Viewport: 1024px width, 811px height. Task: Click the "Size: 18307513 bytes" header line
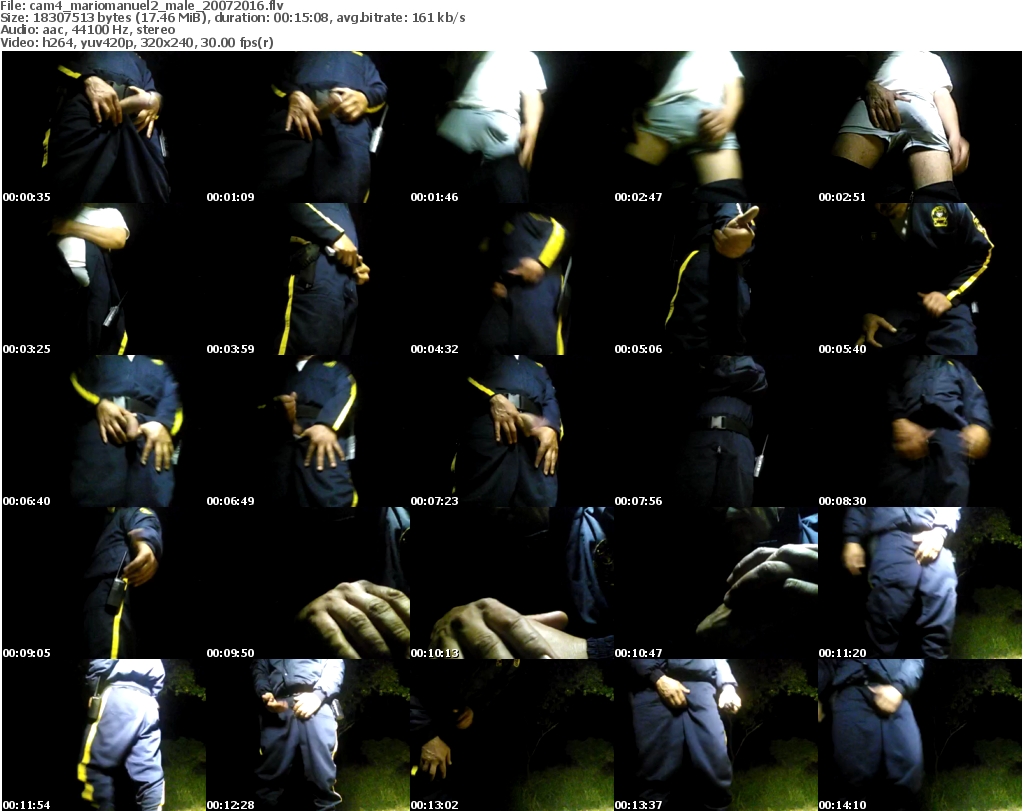(232, 18)
